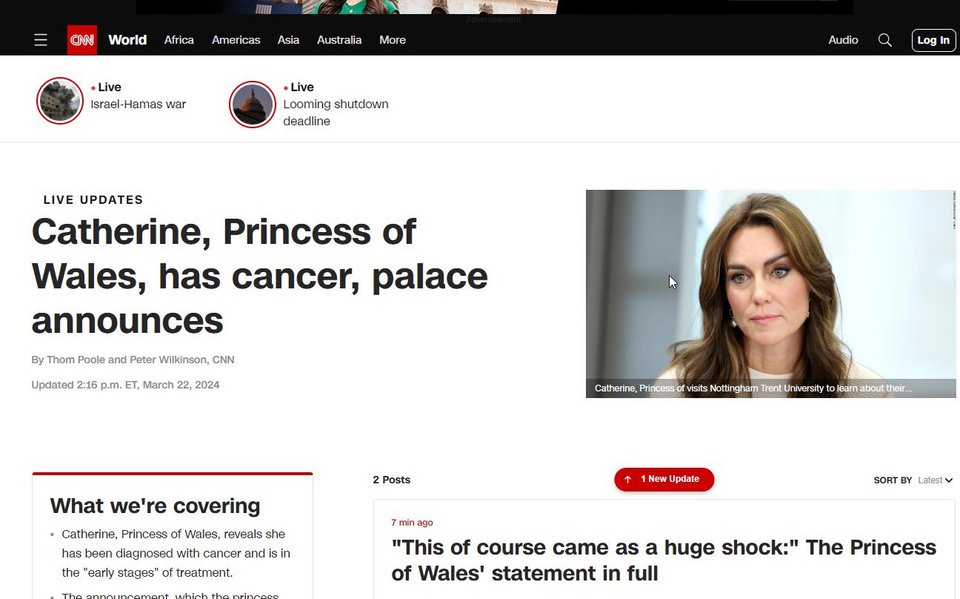Open the Americas section
Viewport: 960px width, 599px height.
coord(236,40)
